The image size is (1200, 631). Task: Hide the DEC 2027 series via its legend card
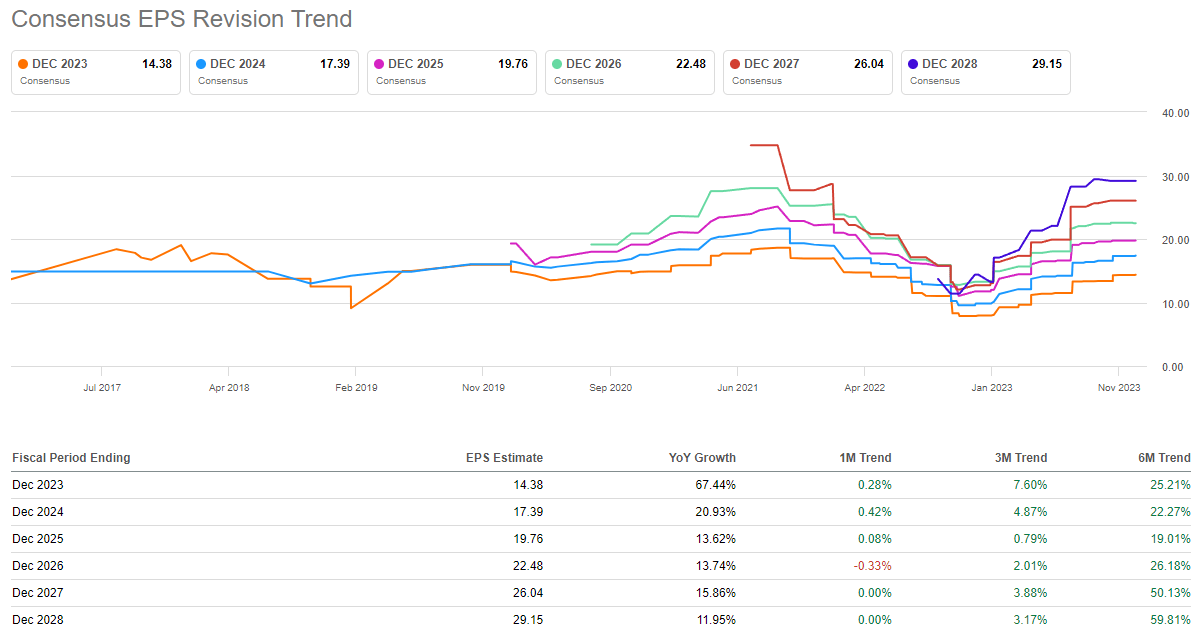(808, 72)
